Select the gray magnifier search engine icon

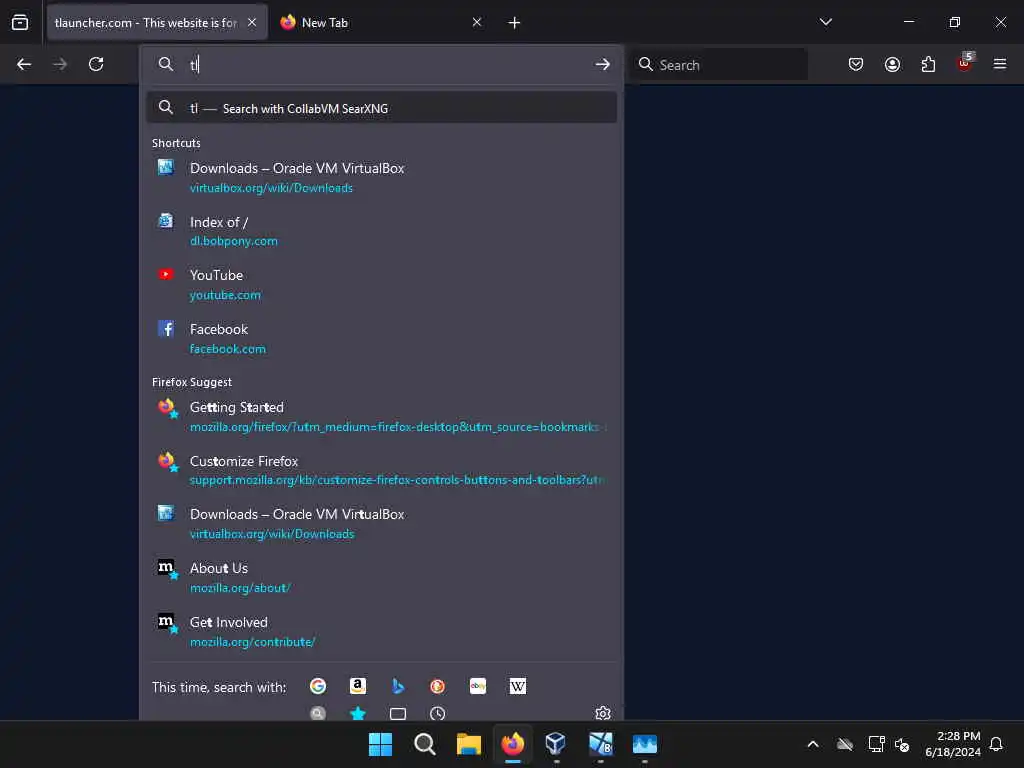318,713
